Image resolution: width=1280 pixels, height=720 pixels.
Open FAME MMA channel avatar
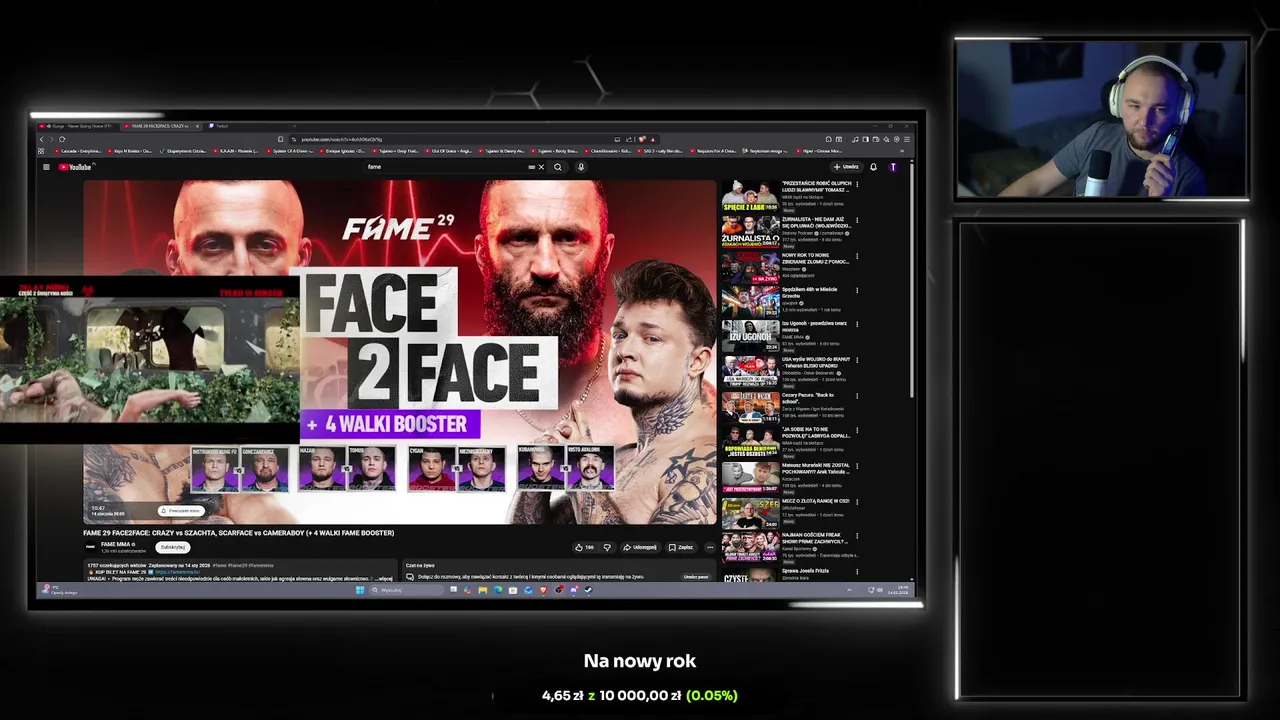[90, 547]
